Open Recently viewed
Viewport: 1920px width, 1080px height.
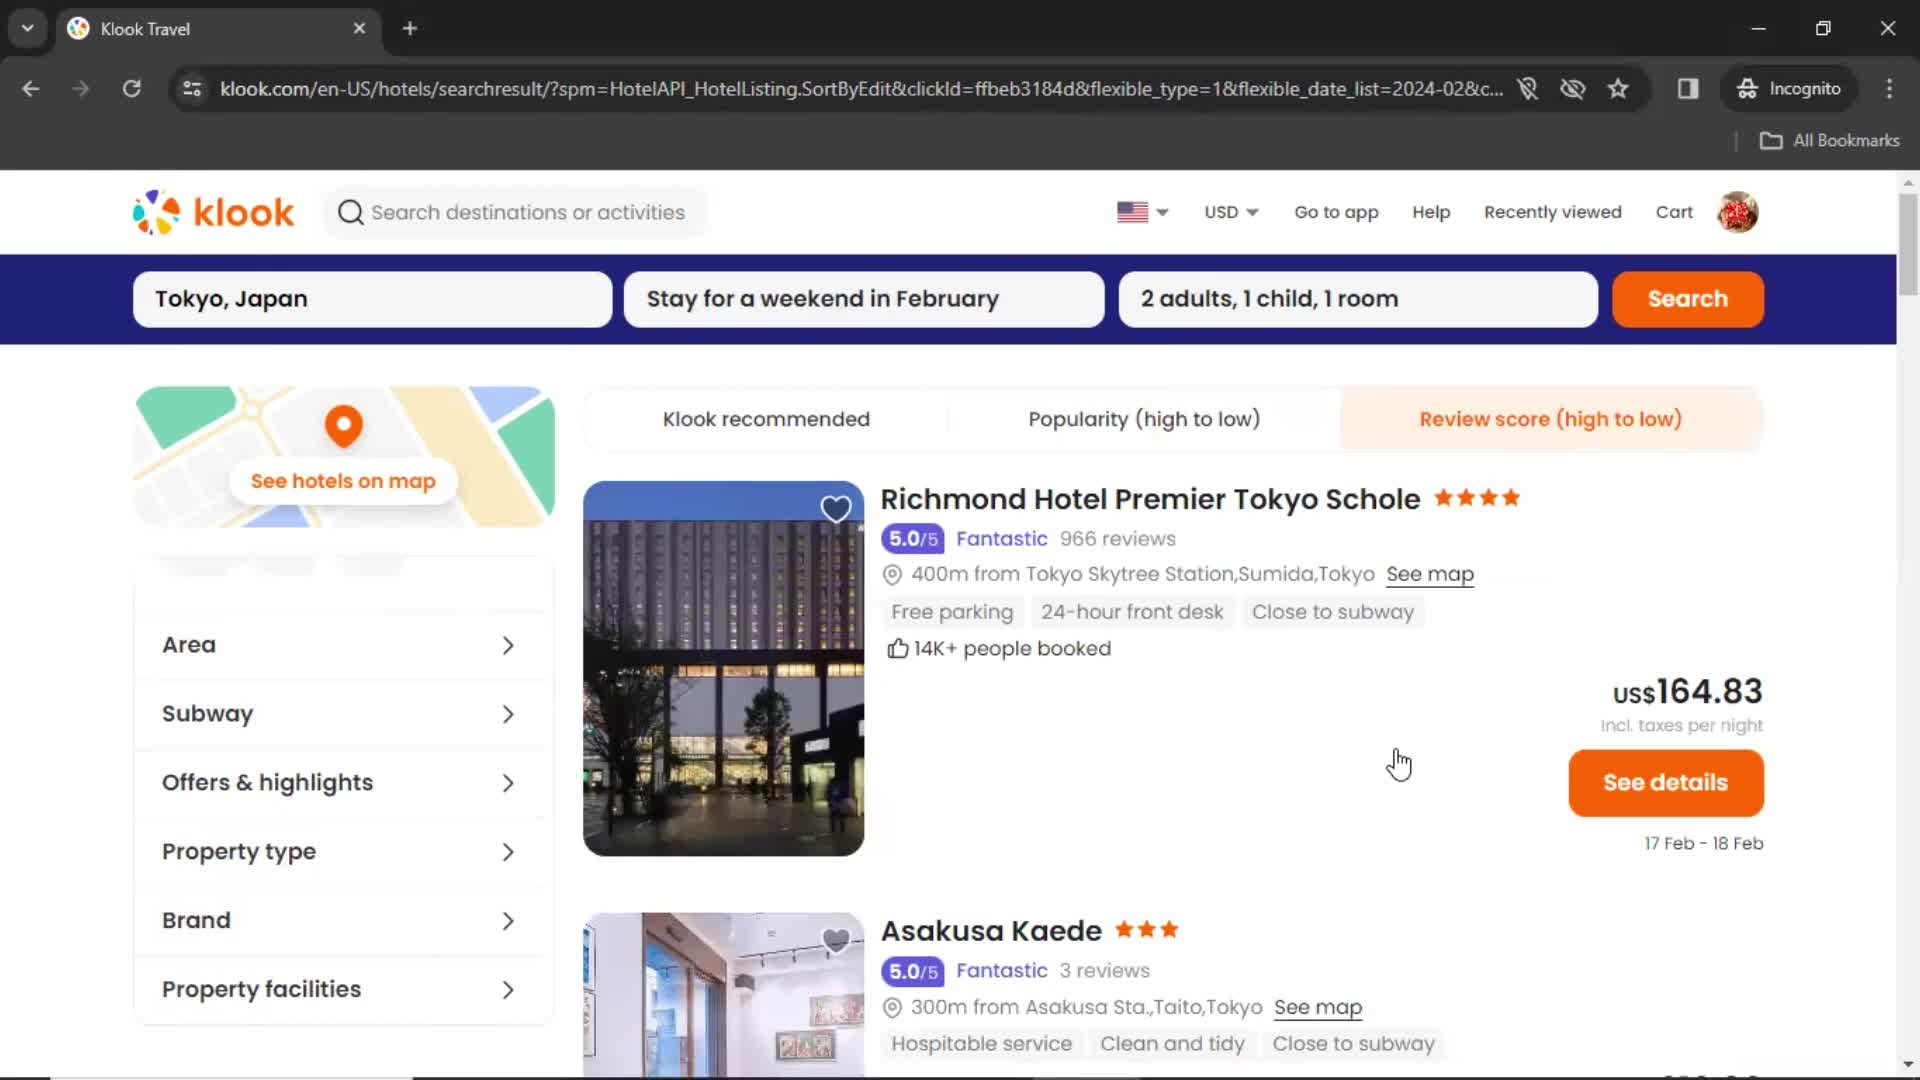(x=1552, y=212)
